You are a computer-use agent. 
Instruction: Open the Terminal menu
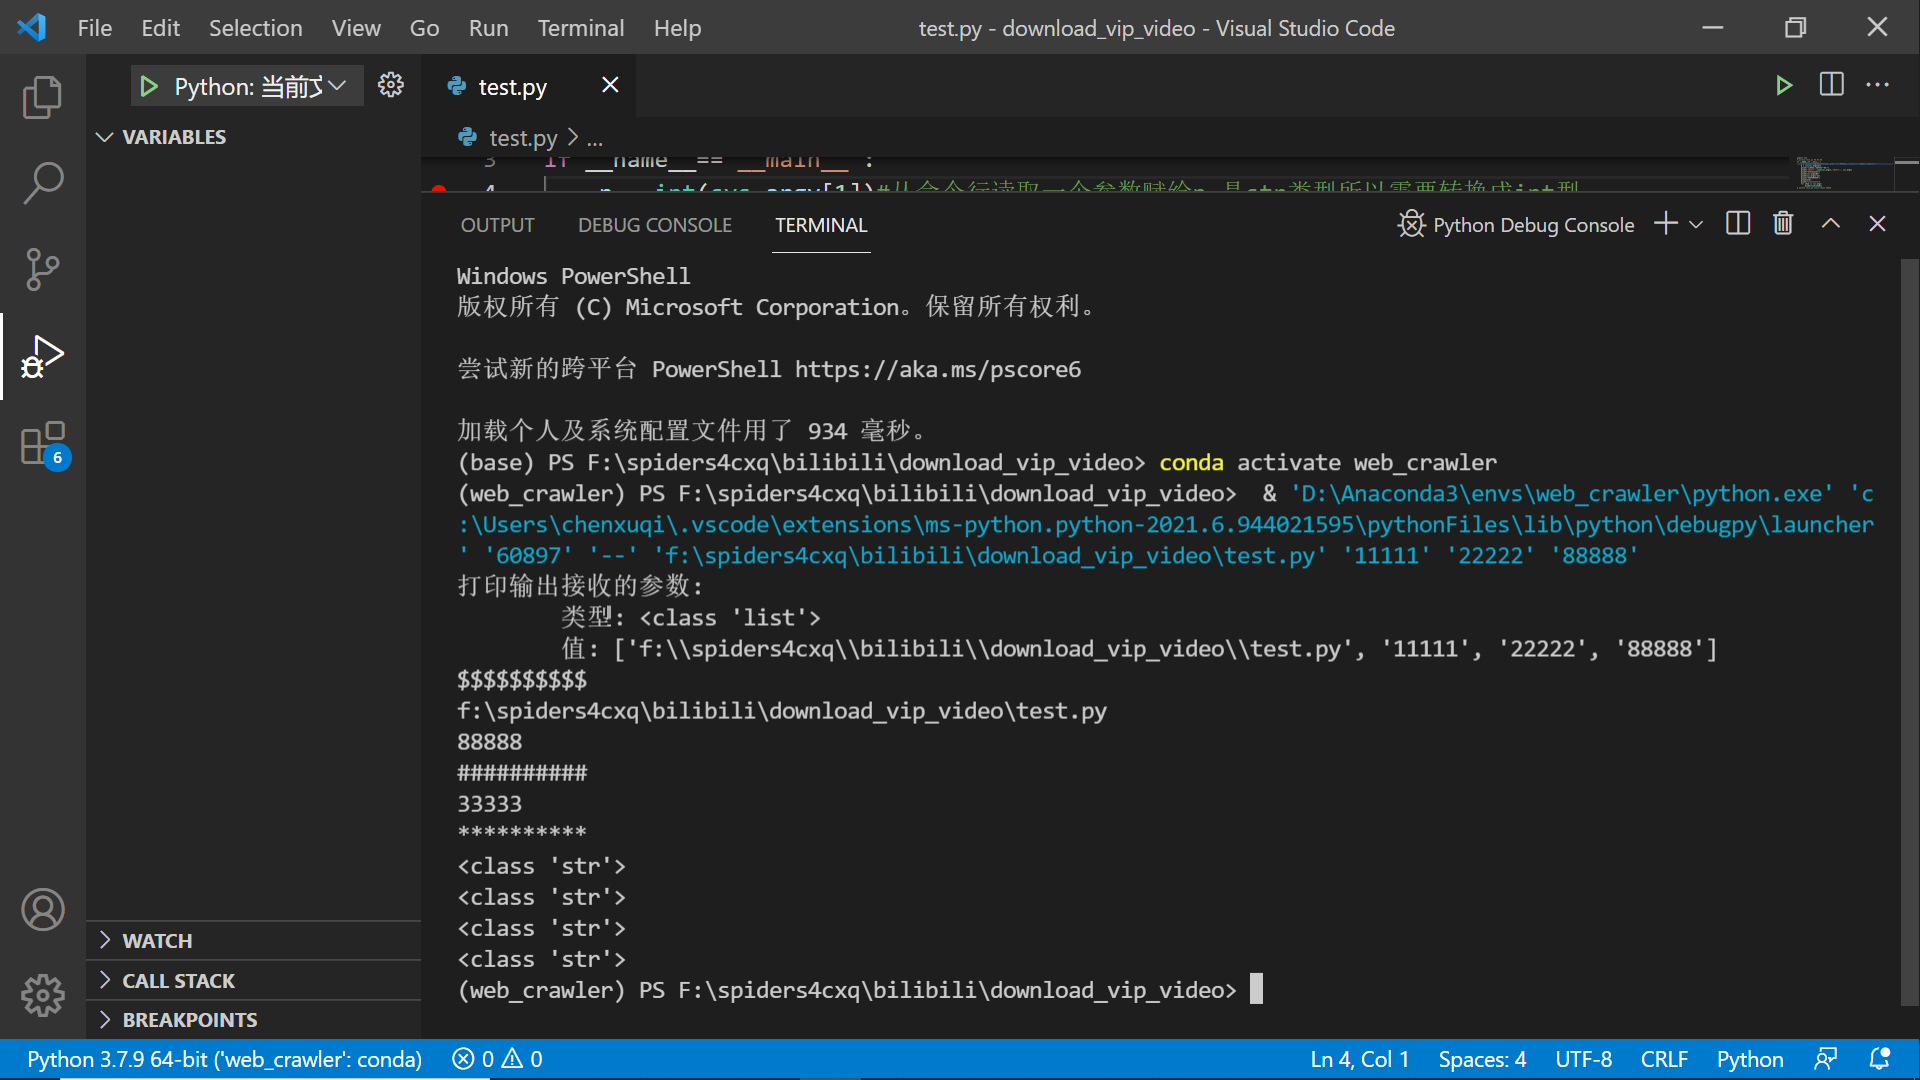coord(580,28)
